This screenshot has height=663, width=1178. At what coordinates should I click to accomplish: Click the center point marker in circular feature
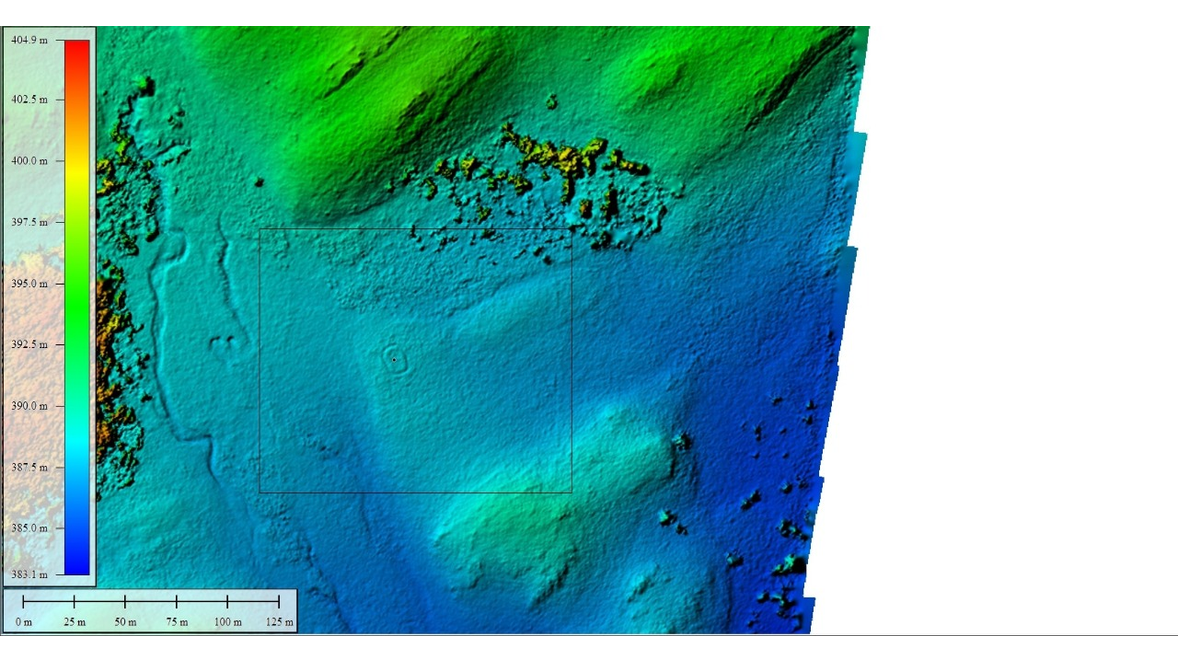[394, 359]
